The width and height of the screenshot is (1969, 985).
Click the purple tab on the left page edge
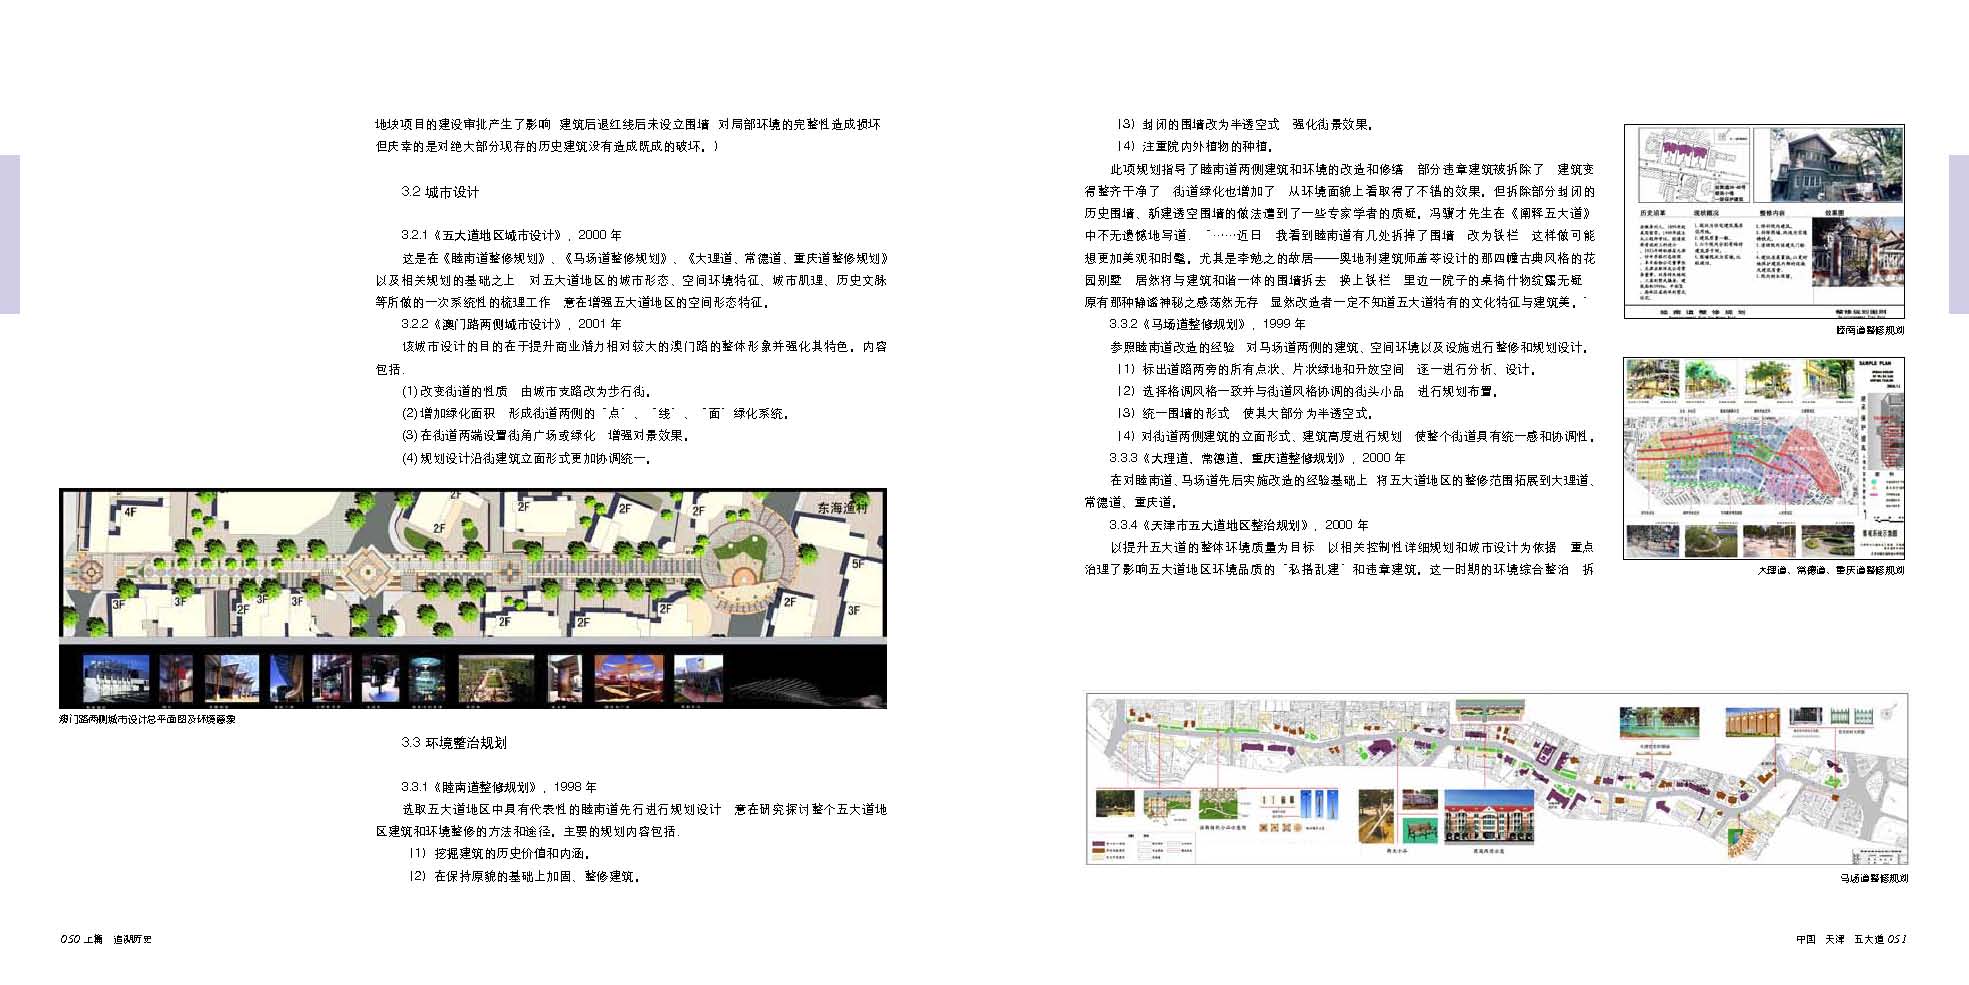[9, 234]
